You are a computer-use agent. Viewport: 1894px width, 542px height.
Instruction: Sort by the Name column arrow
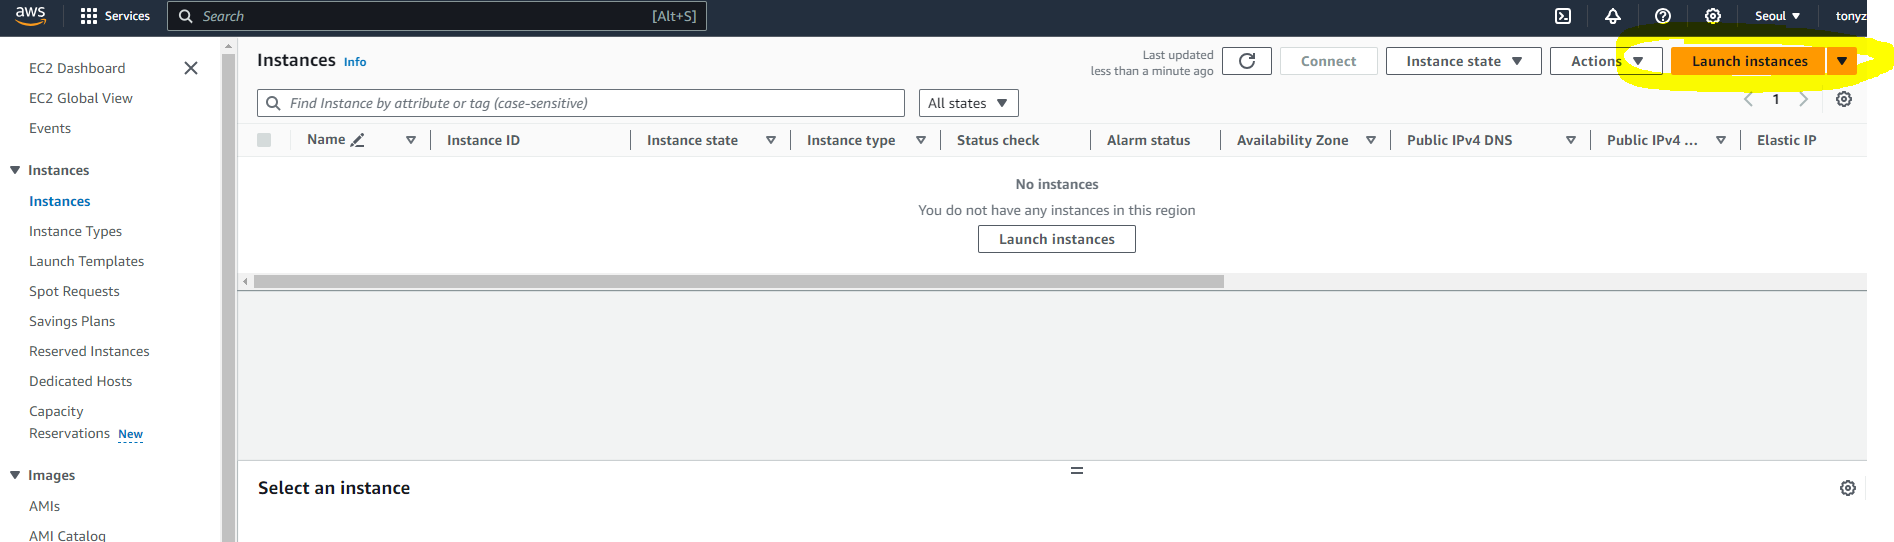(411, 140)
